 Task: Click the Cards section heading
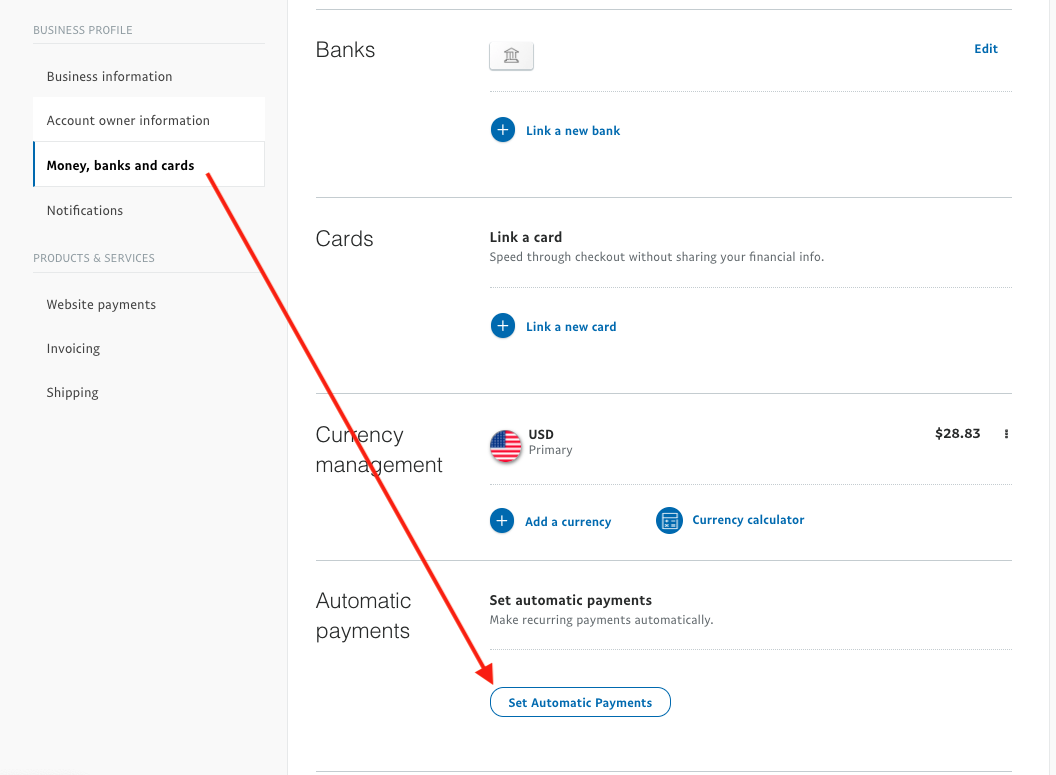pos(344,238)
